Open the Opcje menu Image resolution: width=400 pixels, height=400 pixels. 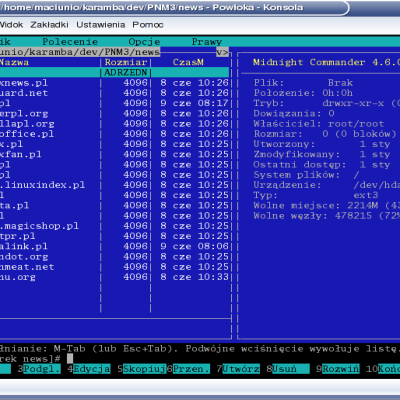point(144,42)
